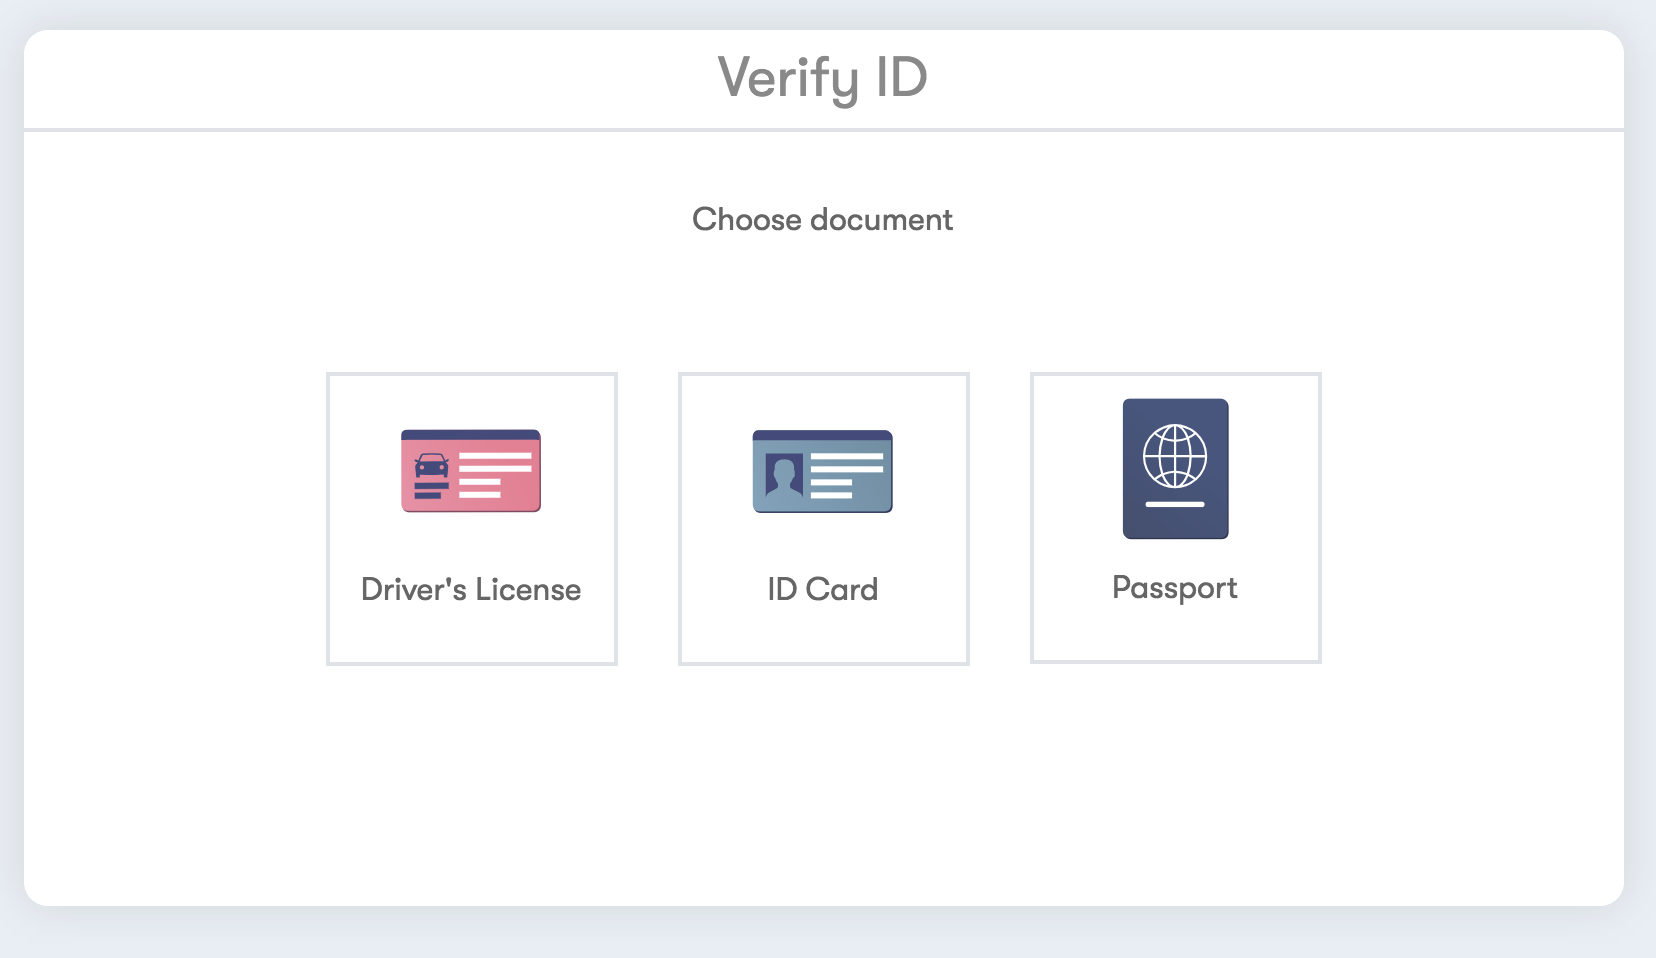Select the ID Card label
This screenshot has width=1656, height=958.
823,590
